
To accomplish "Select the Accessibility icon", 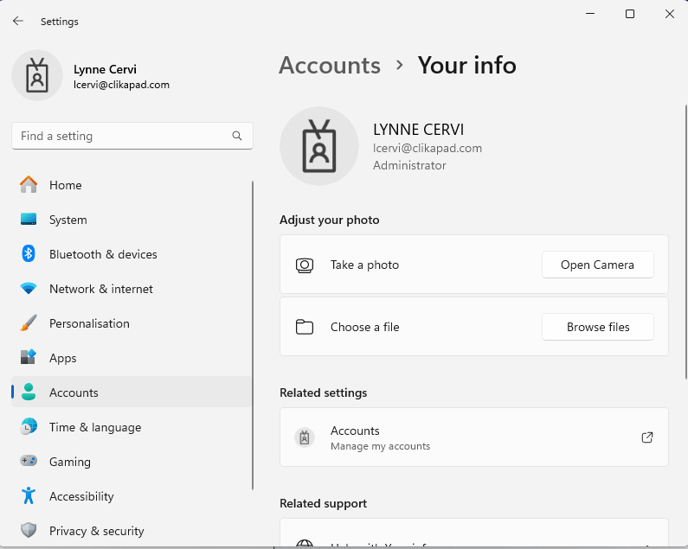I will pos(29,496).
